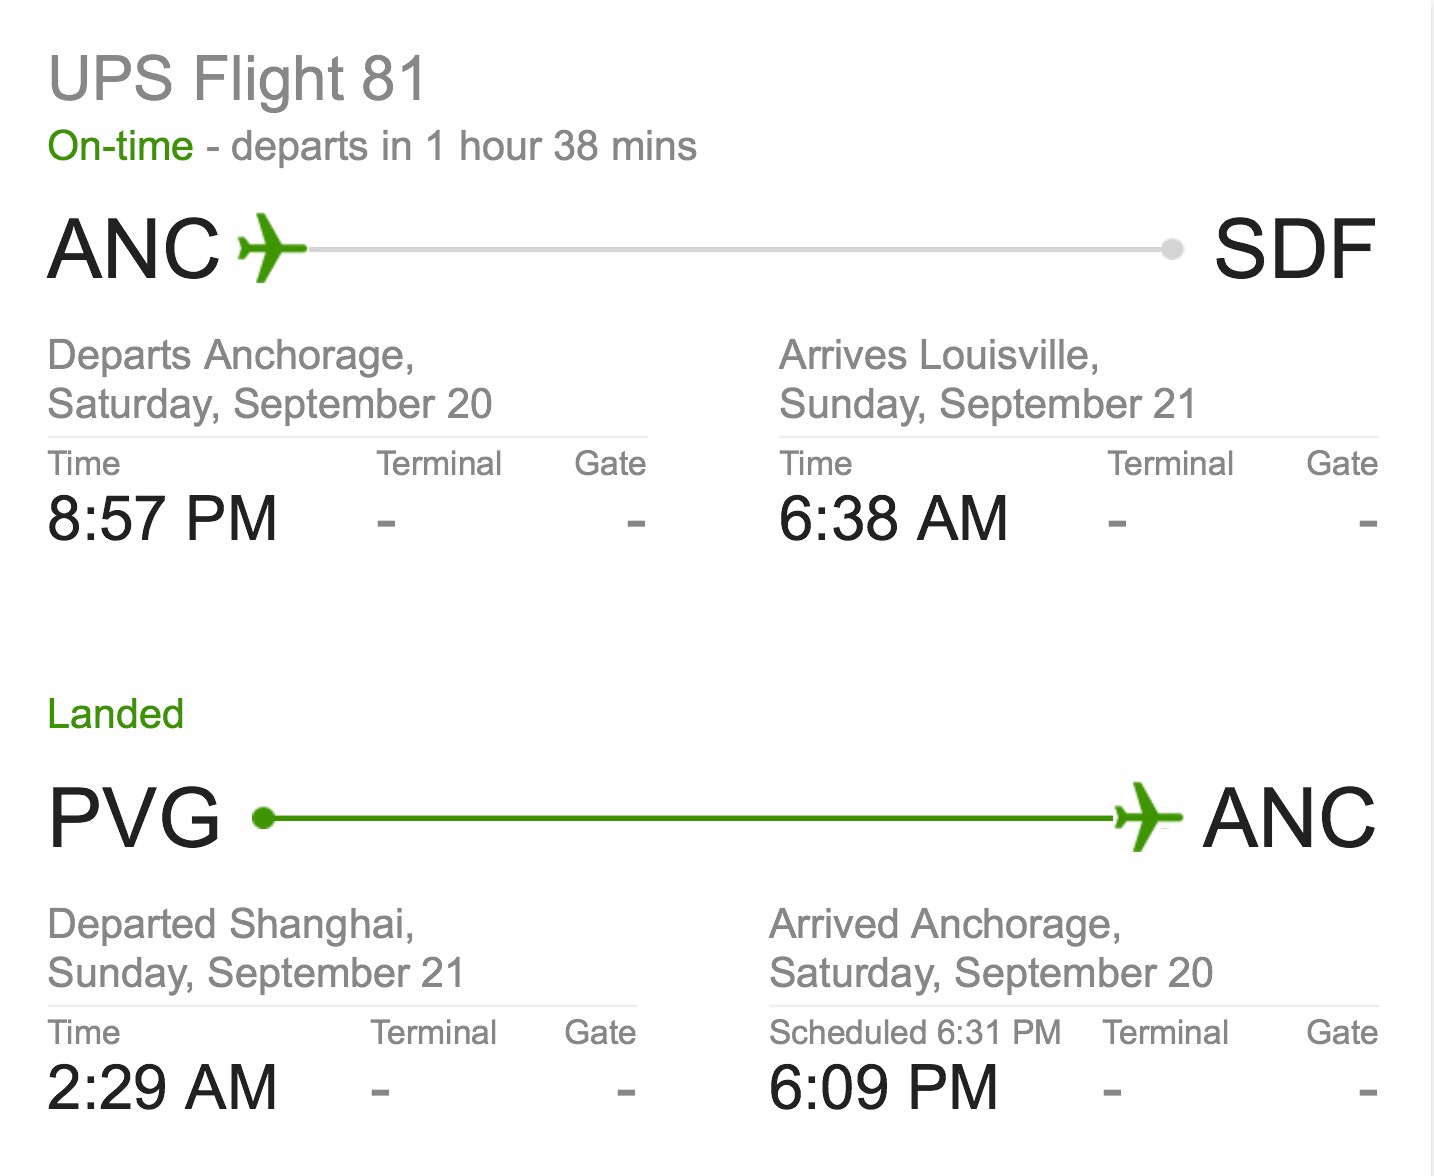Click Arrives Louisville, Sunday, September 21 text
The image size is (1434, 1176).
[x=988, y=380]
